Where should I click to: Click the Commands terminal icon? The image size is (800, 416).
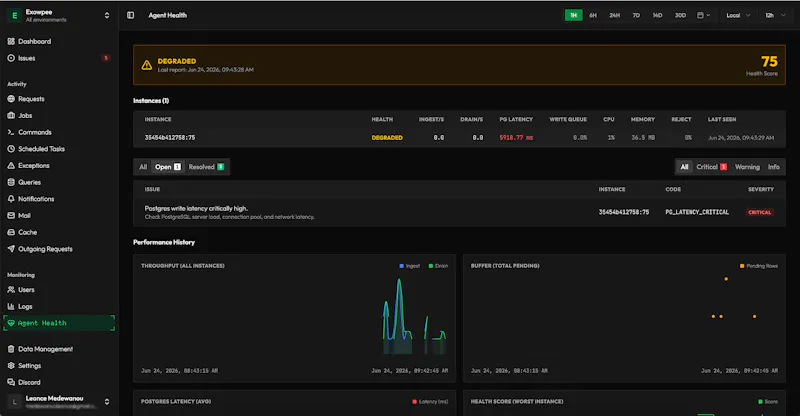click(x=11, y=132)
